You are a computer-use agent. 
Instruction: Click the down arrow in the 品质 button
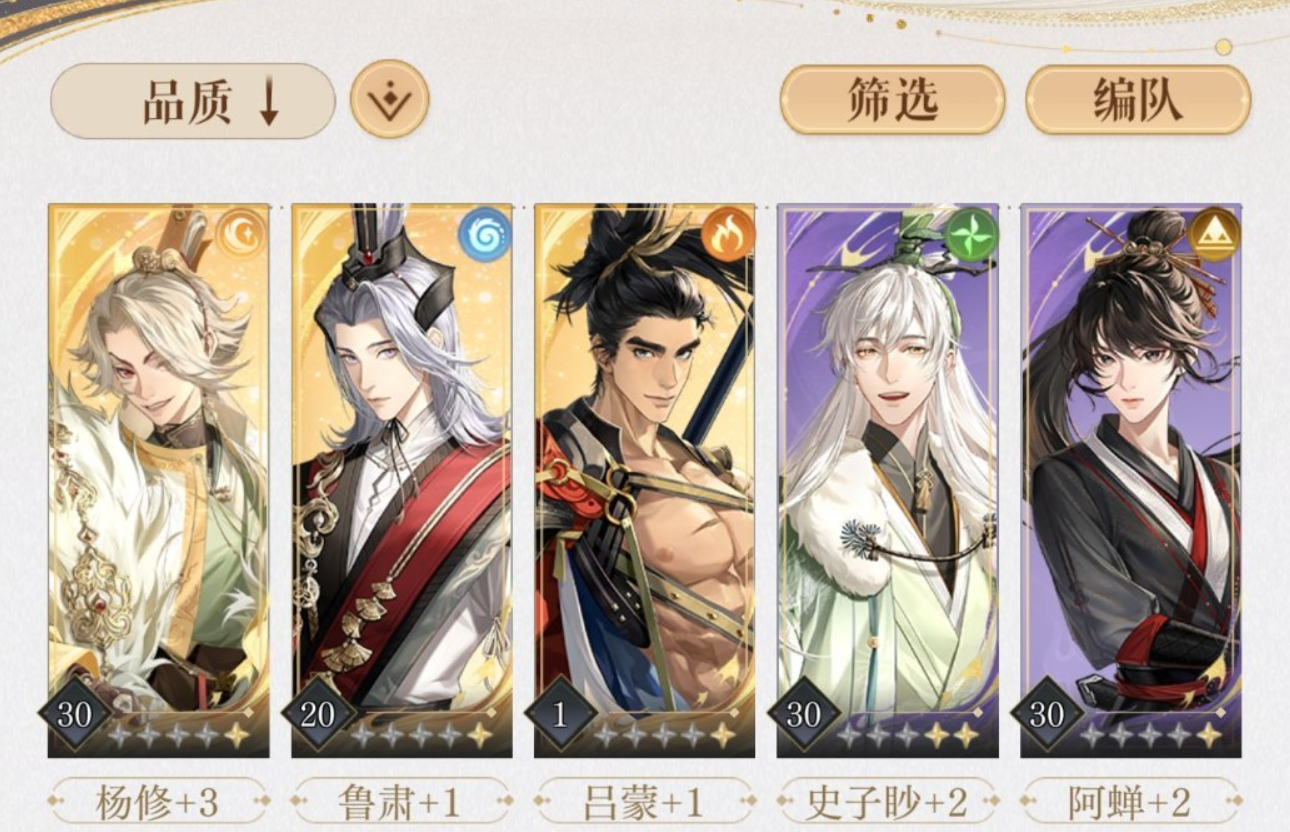click(269, 103)
